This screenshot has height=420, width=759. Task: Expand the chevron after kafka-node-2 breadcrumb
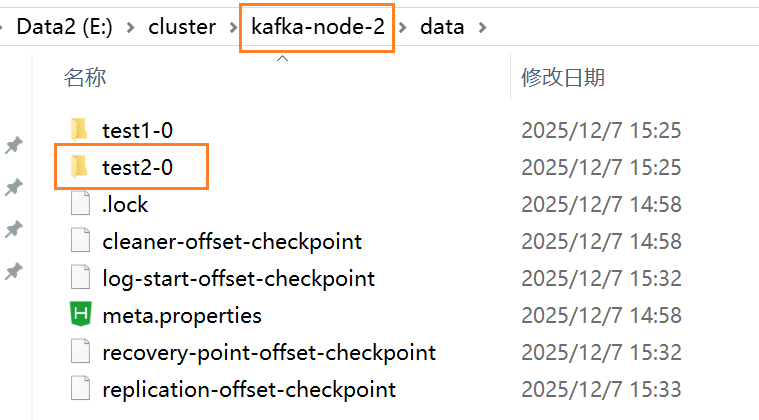point(404,27)
